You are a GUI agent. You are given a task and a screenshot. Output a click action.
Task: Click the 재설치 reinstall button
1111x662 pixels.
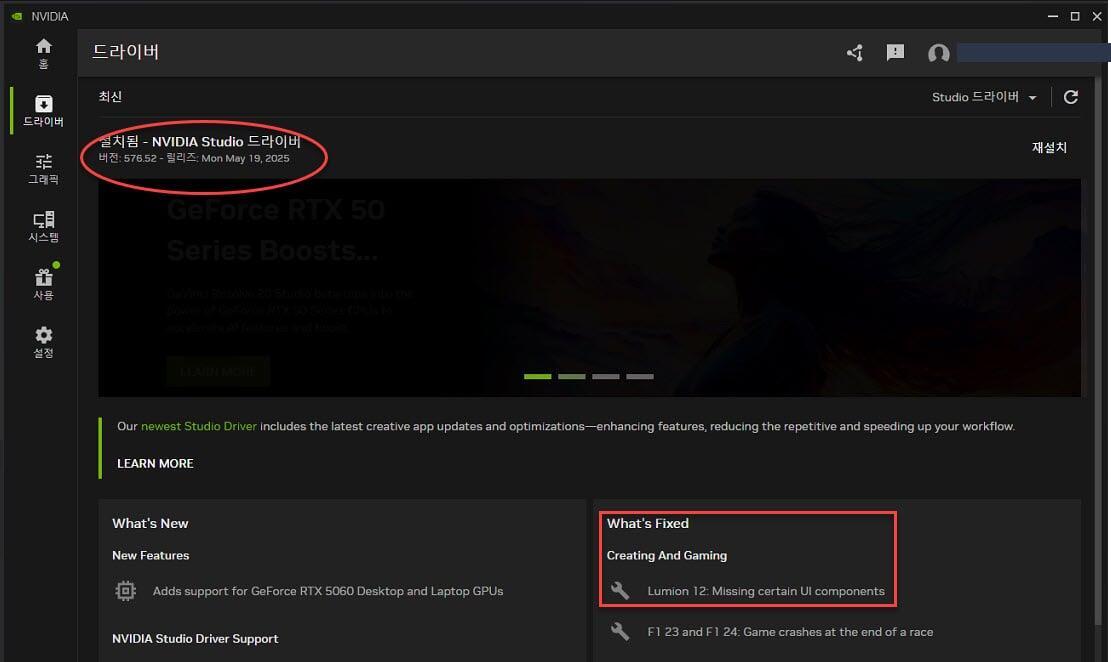pyautogui.click(x=1049, y=147)
